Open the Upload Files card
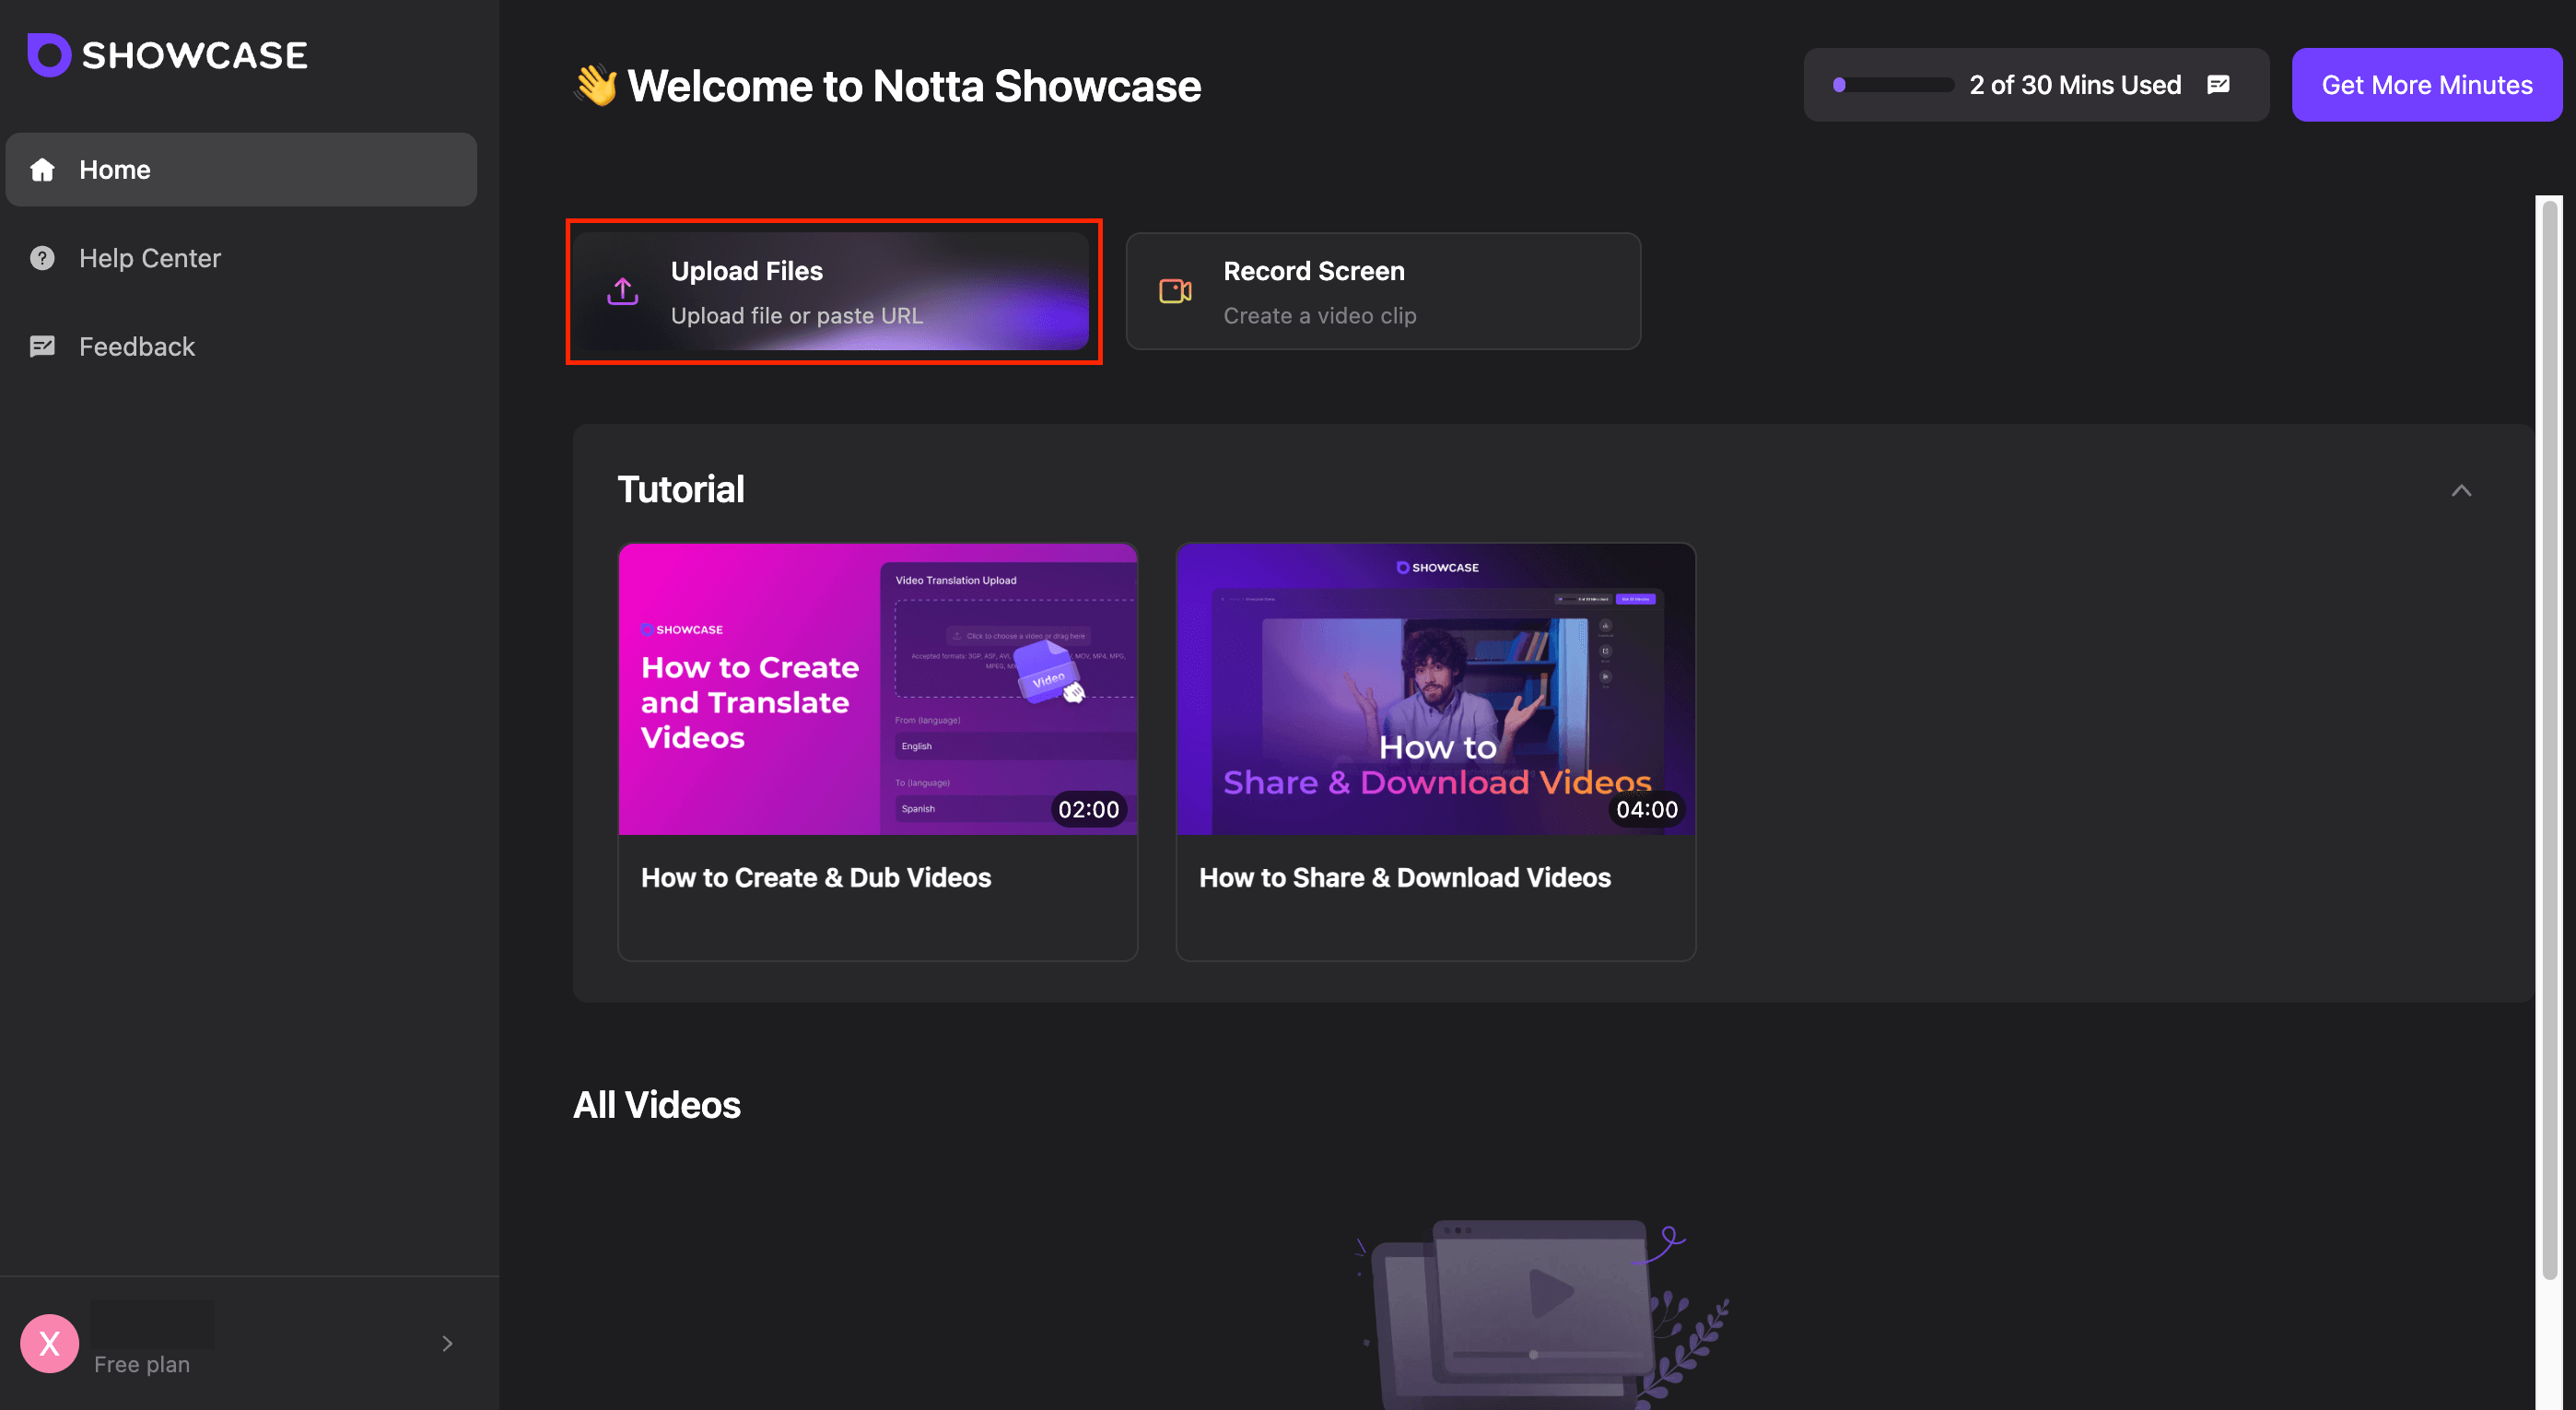 coord(831,291)
